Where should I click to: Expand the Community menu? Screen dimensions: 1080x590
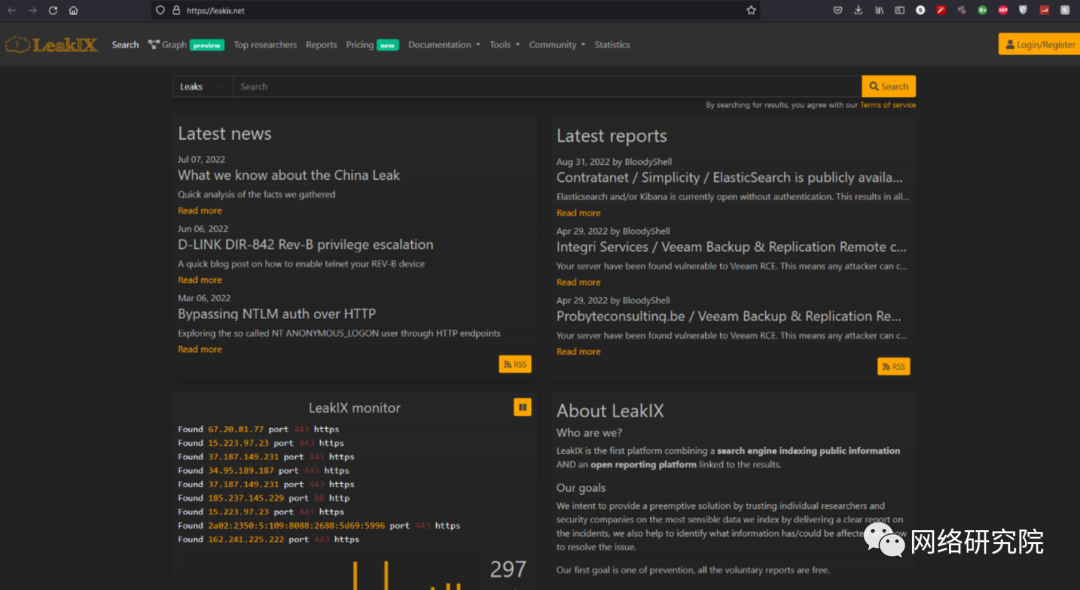point(557,45)
